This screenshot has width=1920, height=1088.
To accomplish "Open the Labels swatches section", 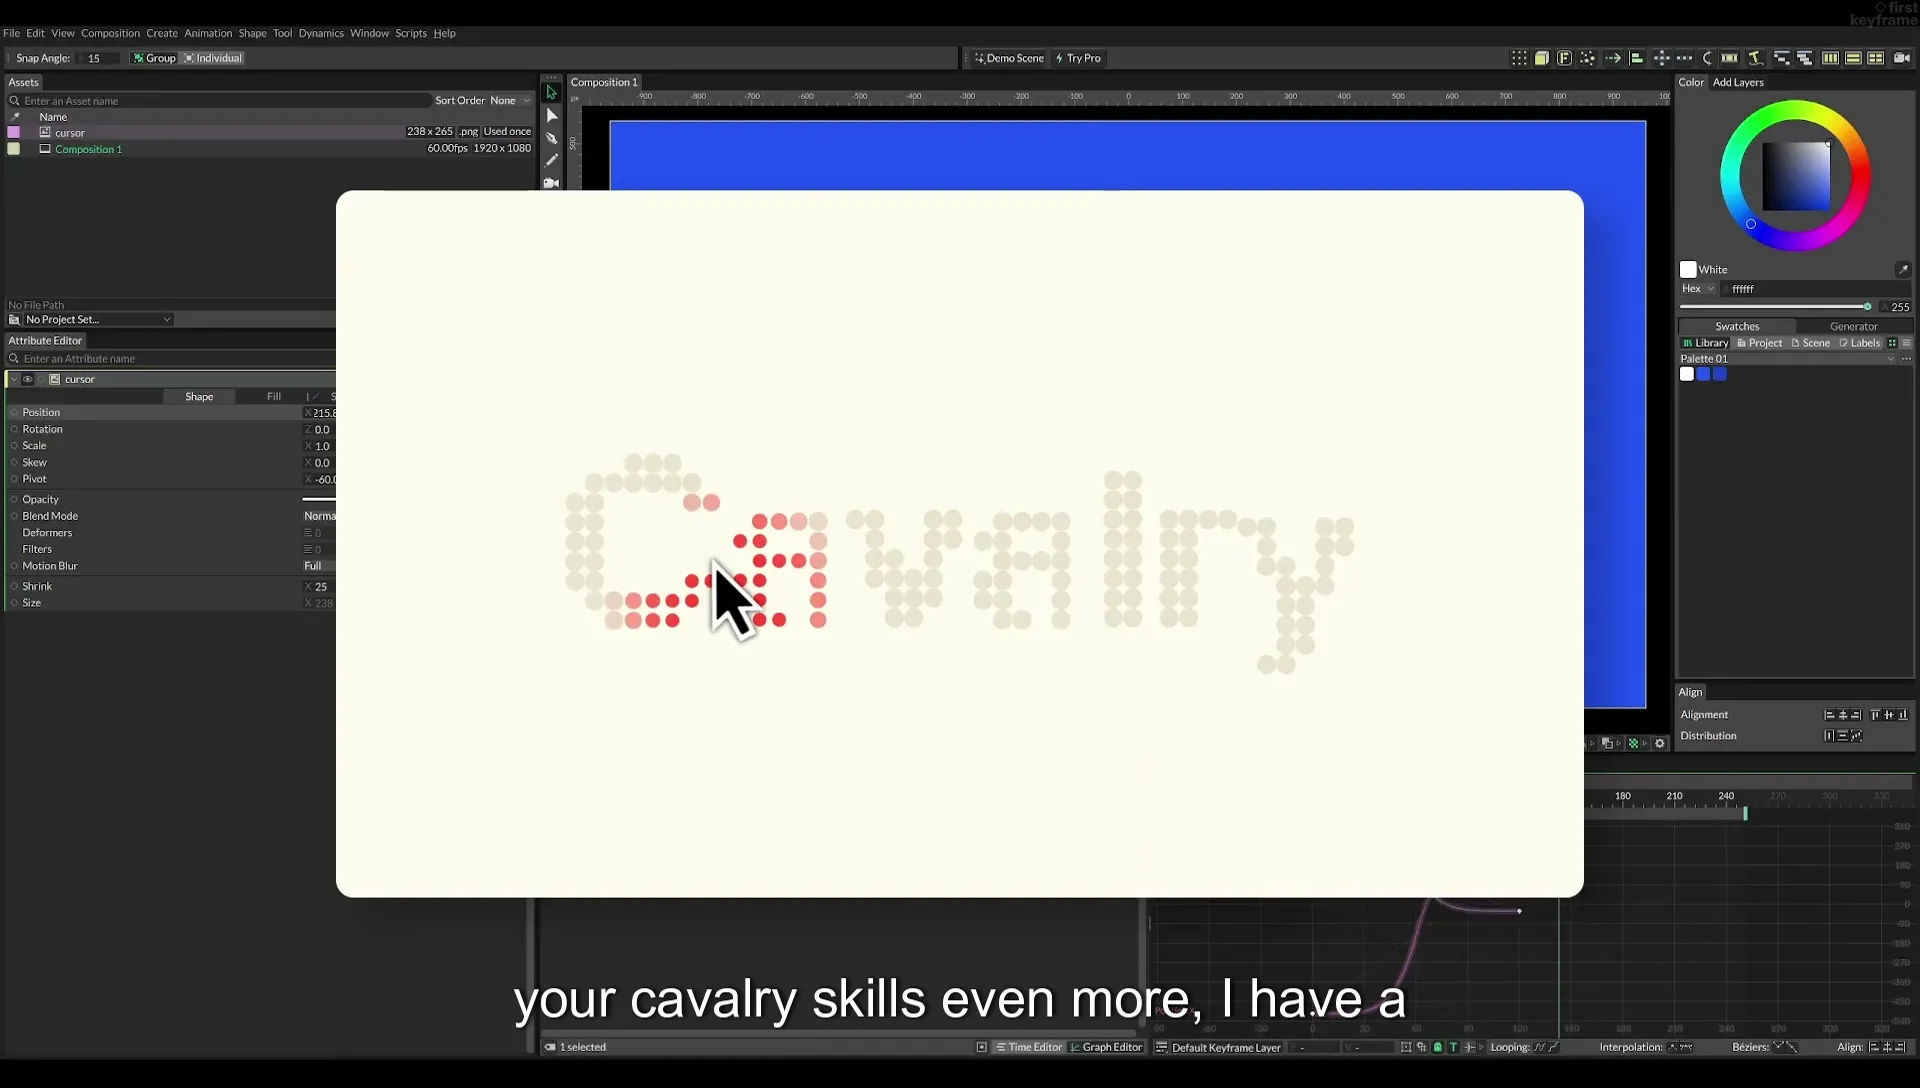I will click(x=1860, y=343).
